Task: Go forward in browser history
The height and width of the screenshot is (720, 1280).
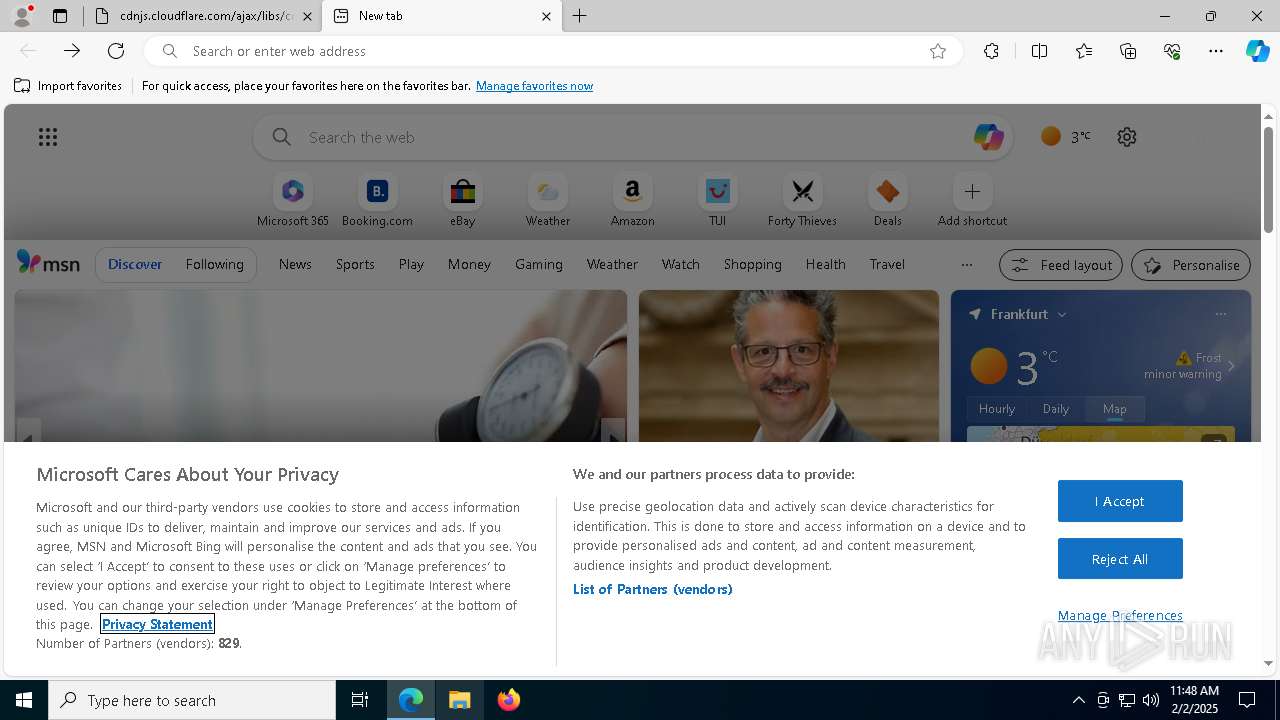Action: click(72, 51)
